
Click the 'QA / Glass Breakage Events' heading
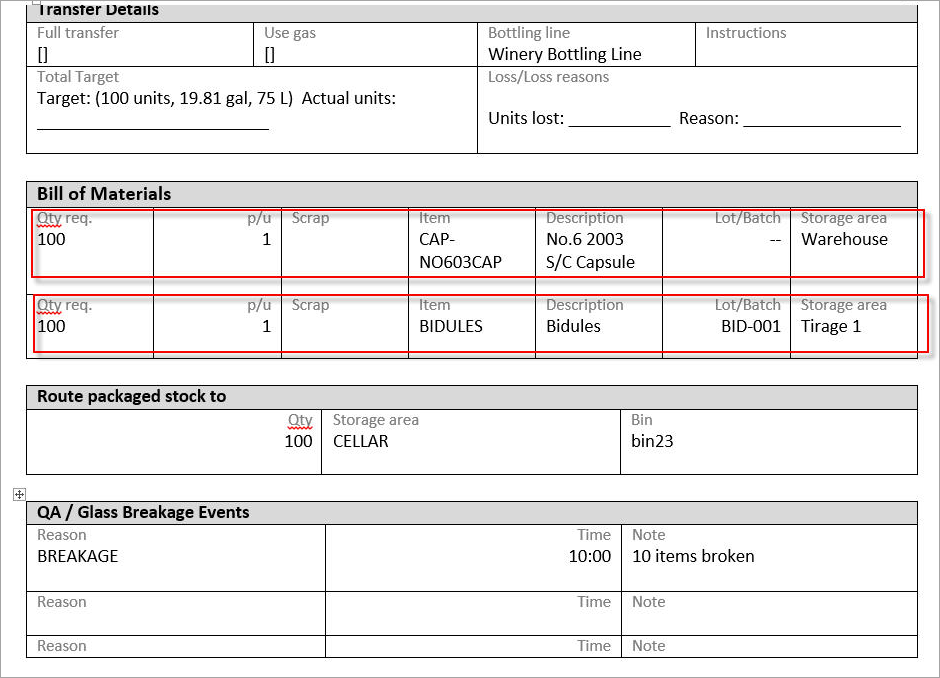143,512
